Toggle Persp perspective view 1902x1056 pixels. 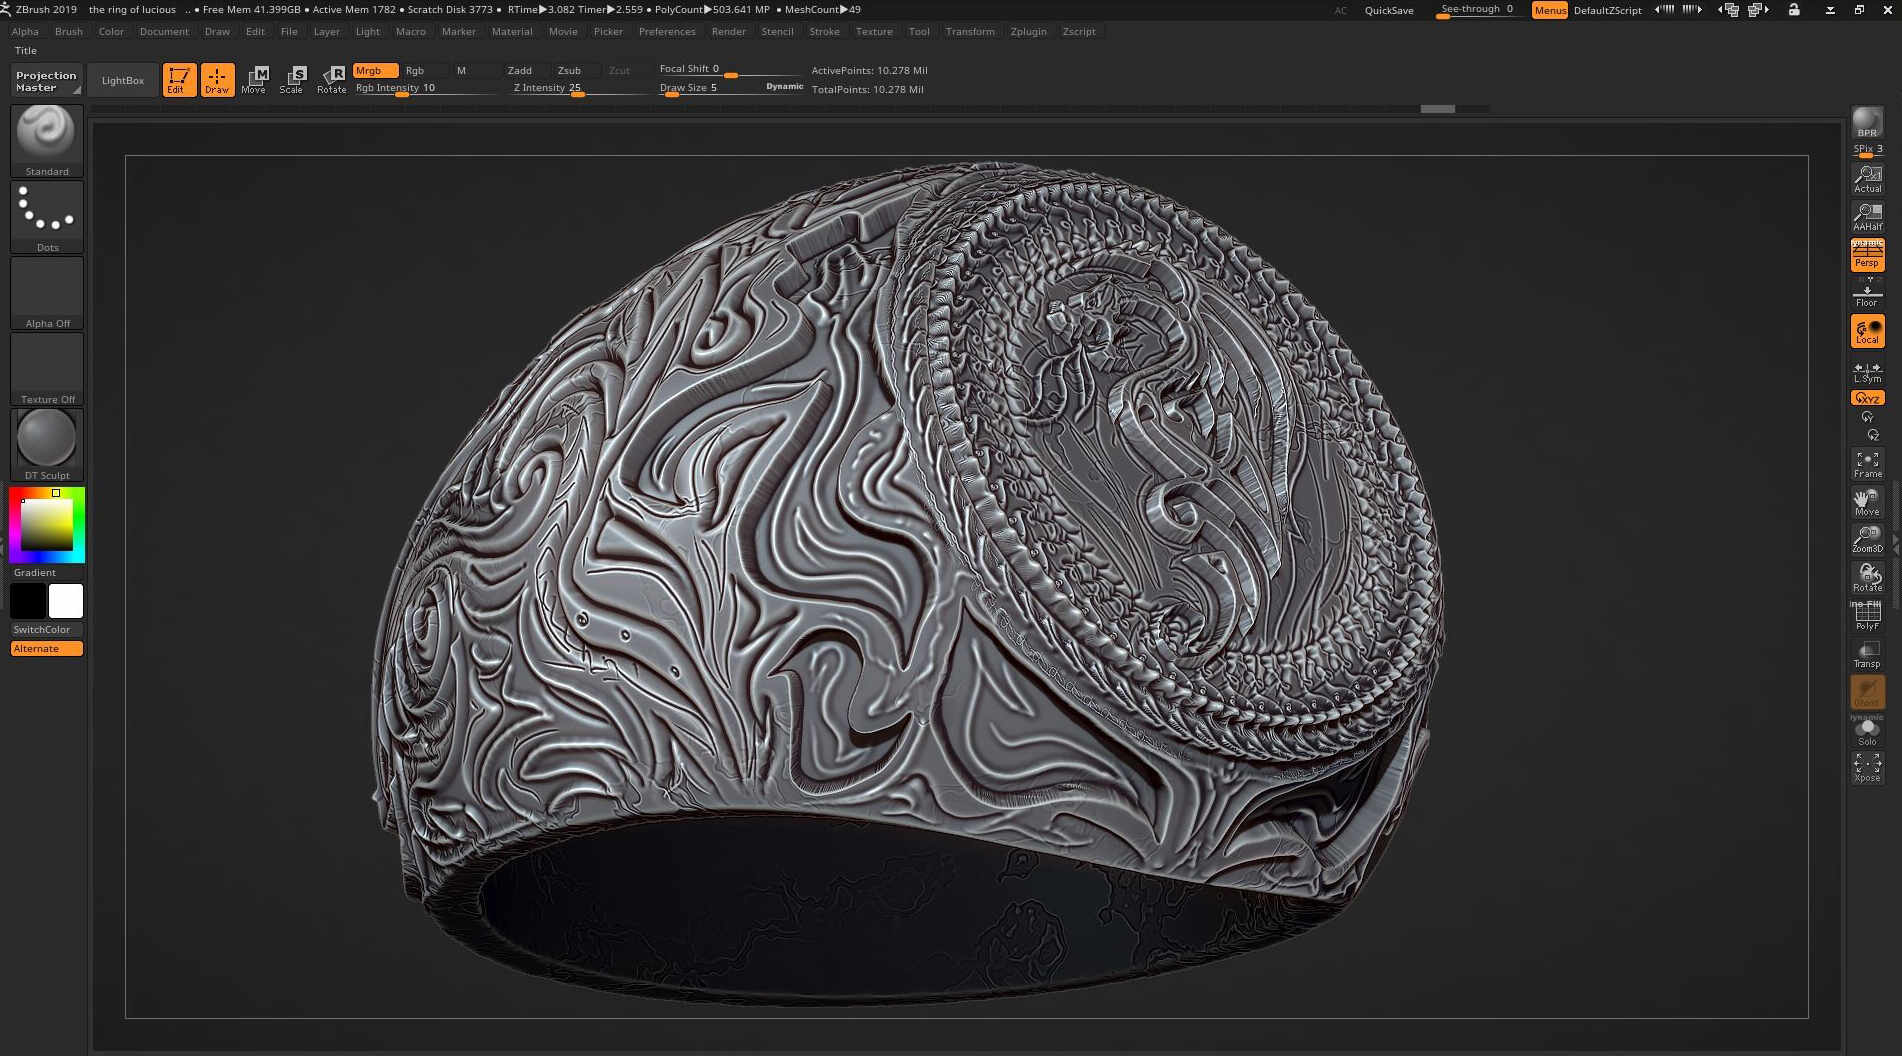(1867, 255)
